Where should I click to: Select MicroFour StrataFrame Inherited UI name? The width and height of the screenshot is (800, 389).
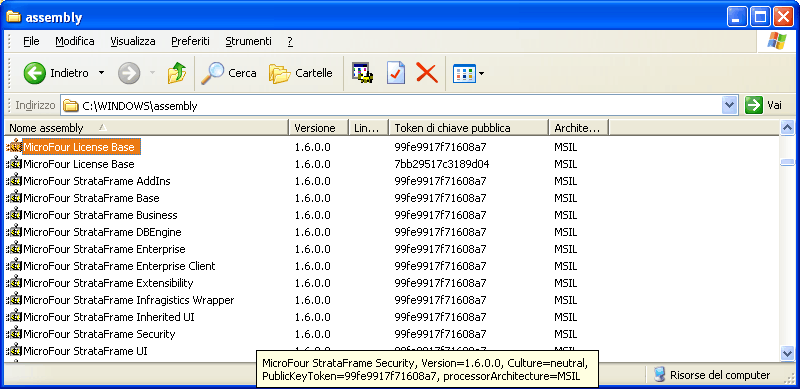pos(109,317)
